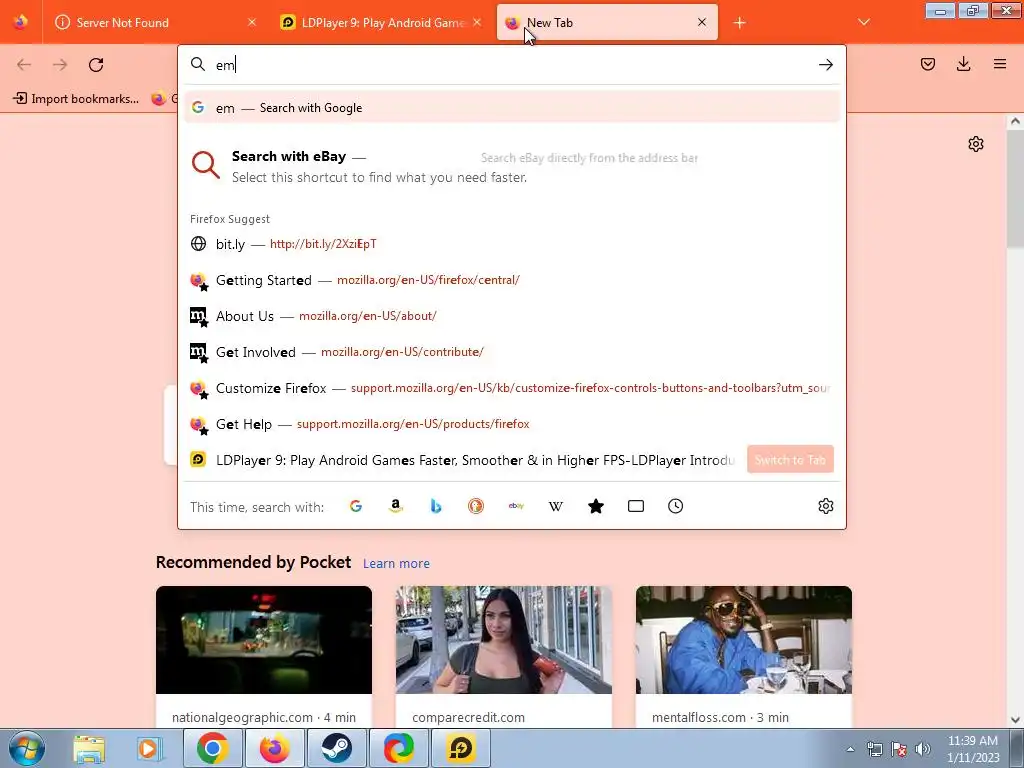Search this time with Bing icon
Image resolution: width=1024 pixels, height=768 pixels.
click(x=436, y=506)
